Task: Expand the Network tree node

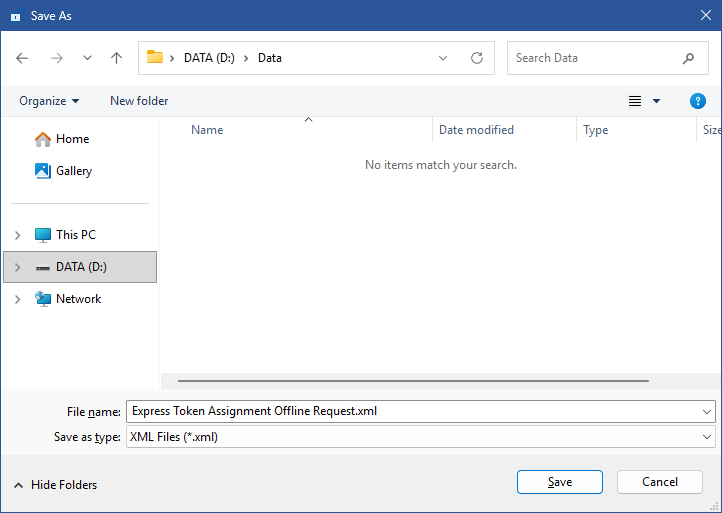Action: pyautogui.click(x=17, y=299)
